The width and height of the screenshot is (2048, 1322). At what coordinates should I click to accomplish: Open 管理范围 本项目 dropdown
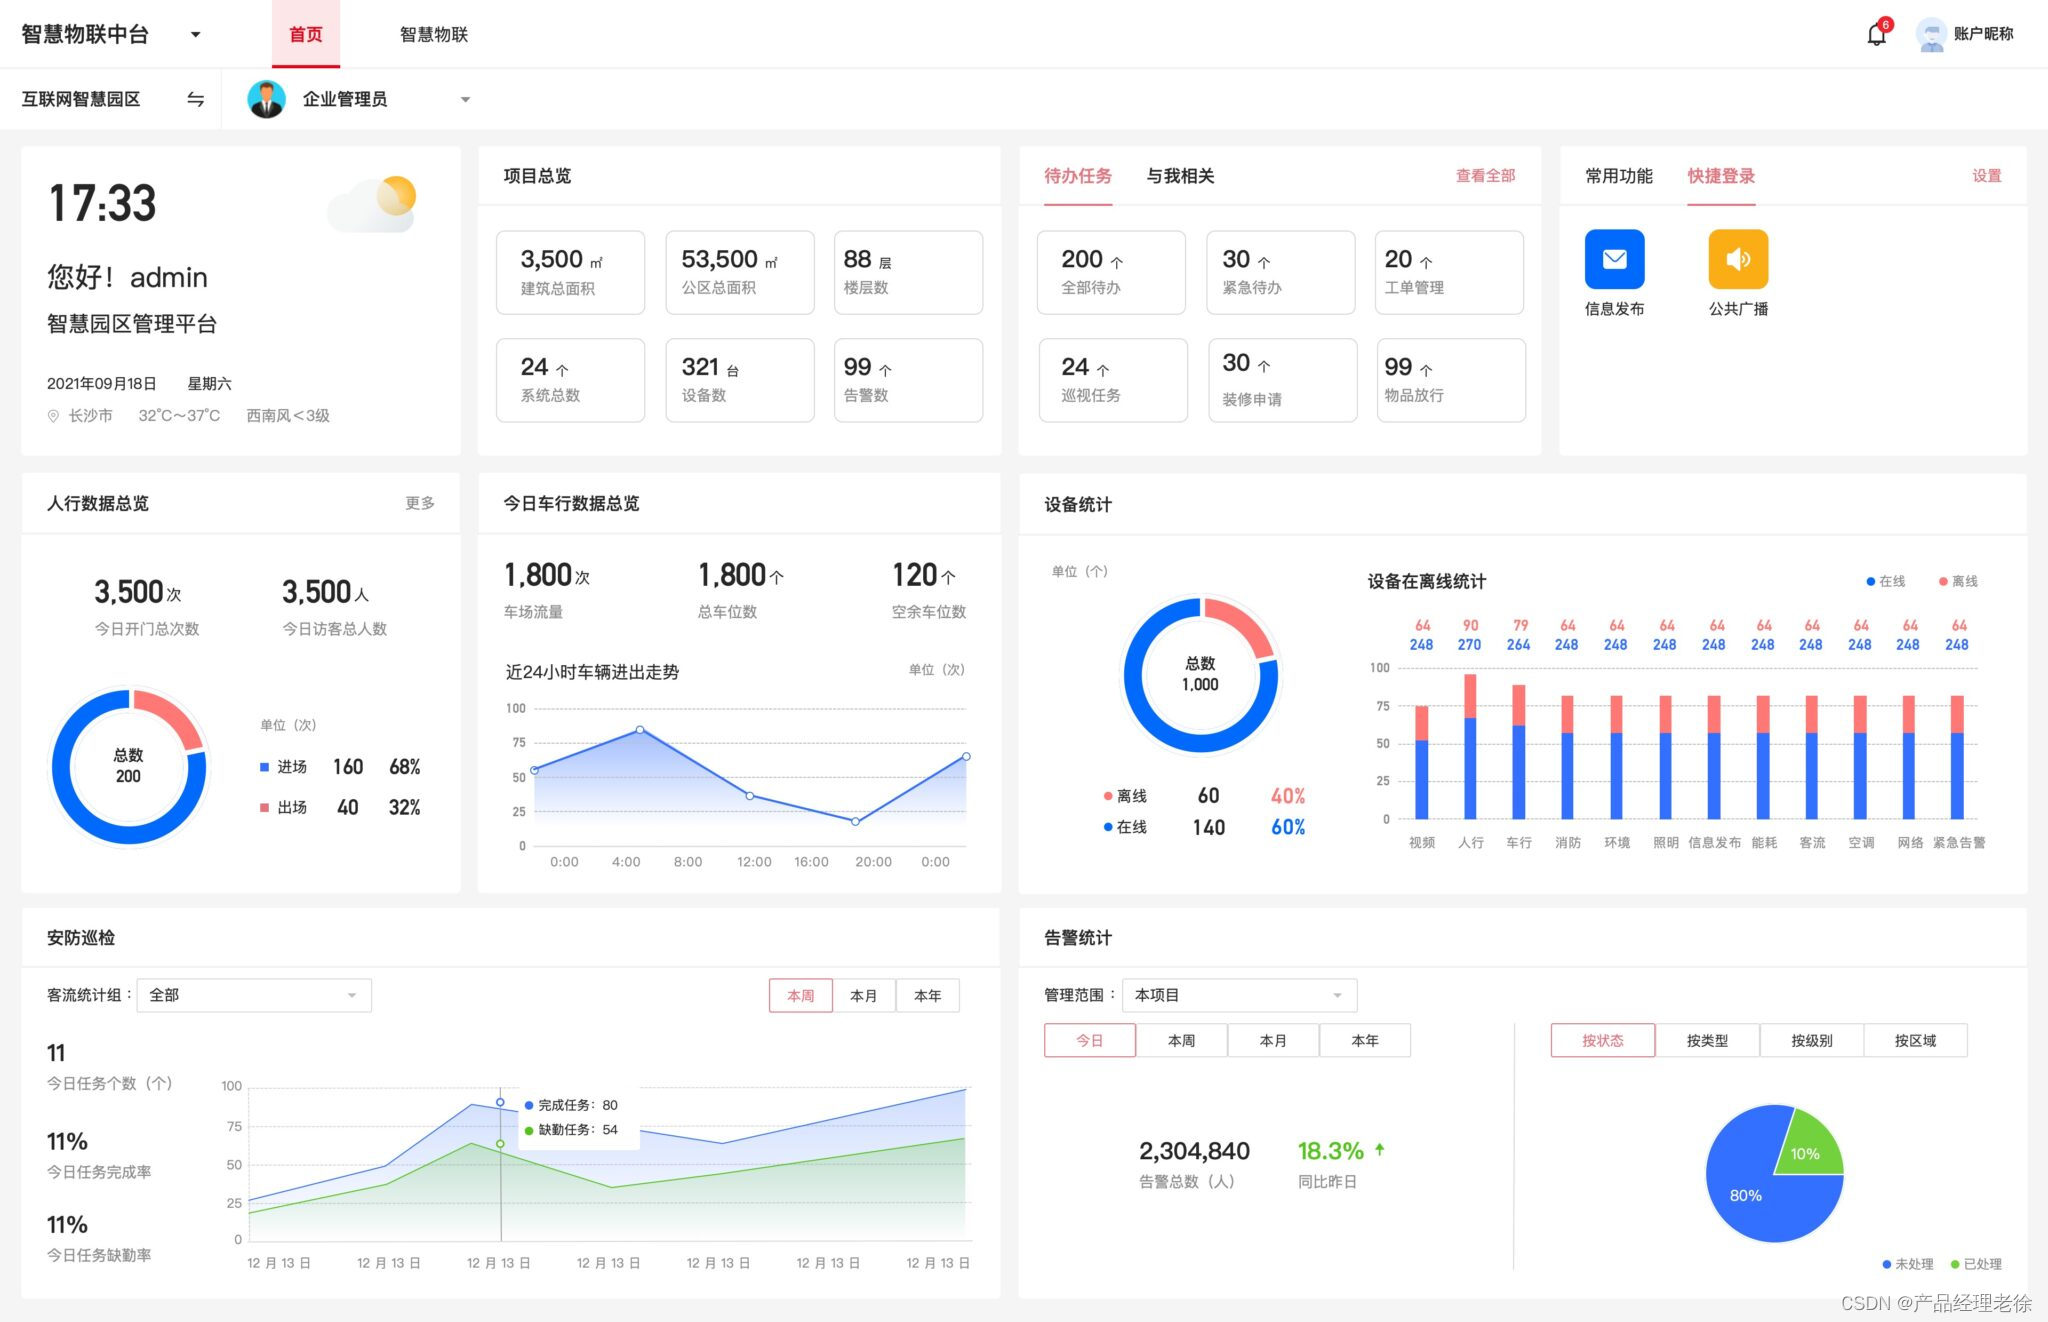1239,996
